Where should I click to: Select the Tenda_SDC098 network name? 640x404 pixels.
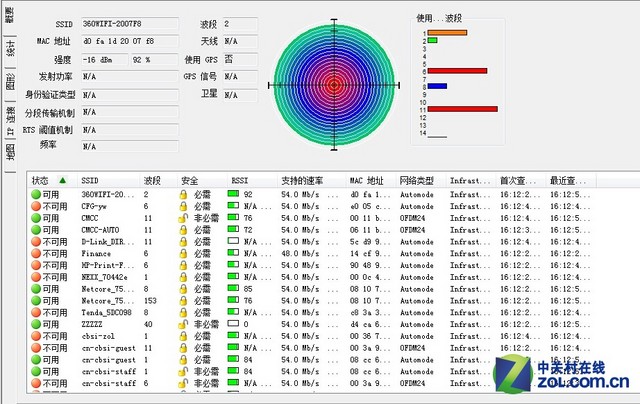(x=106, y=313)
